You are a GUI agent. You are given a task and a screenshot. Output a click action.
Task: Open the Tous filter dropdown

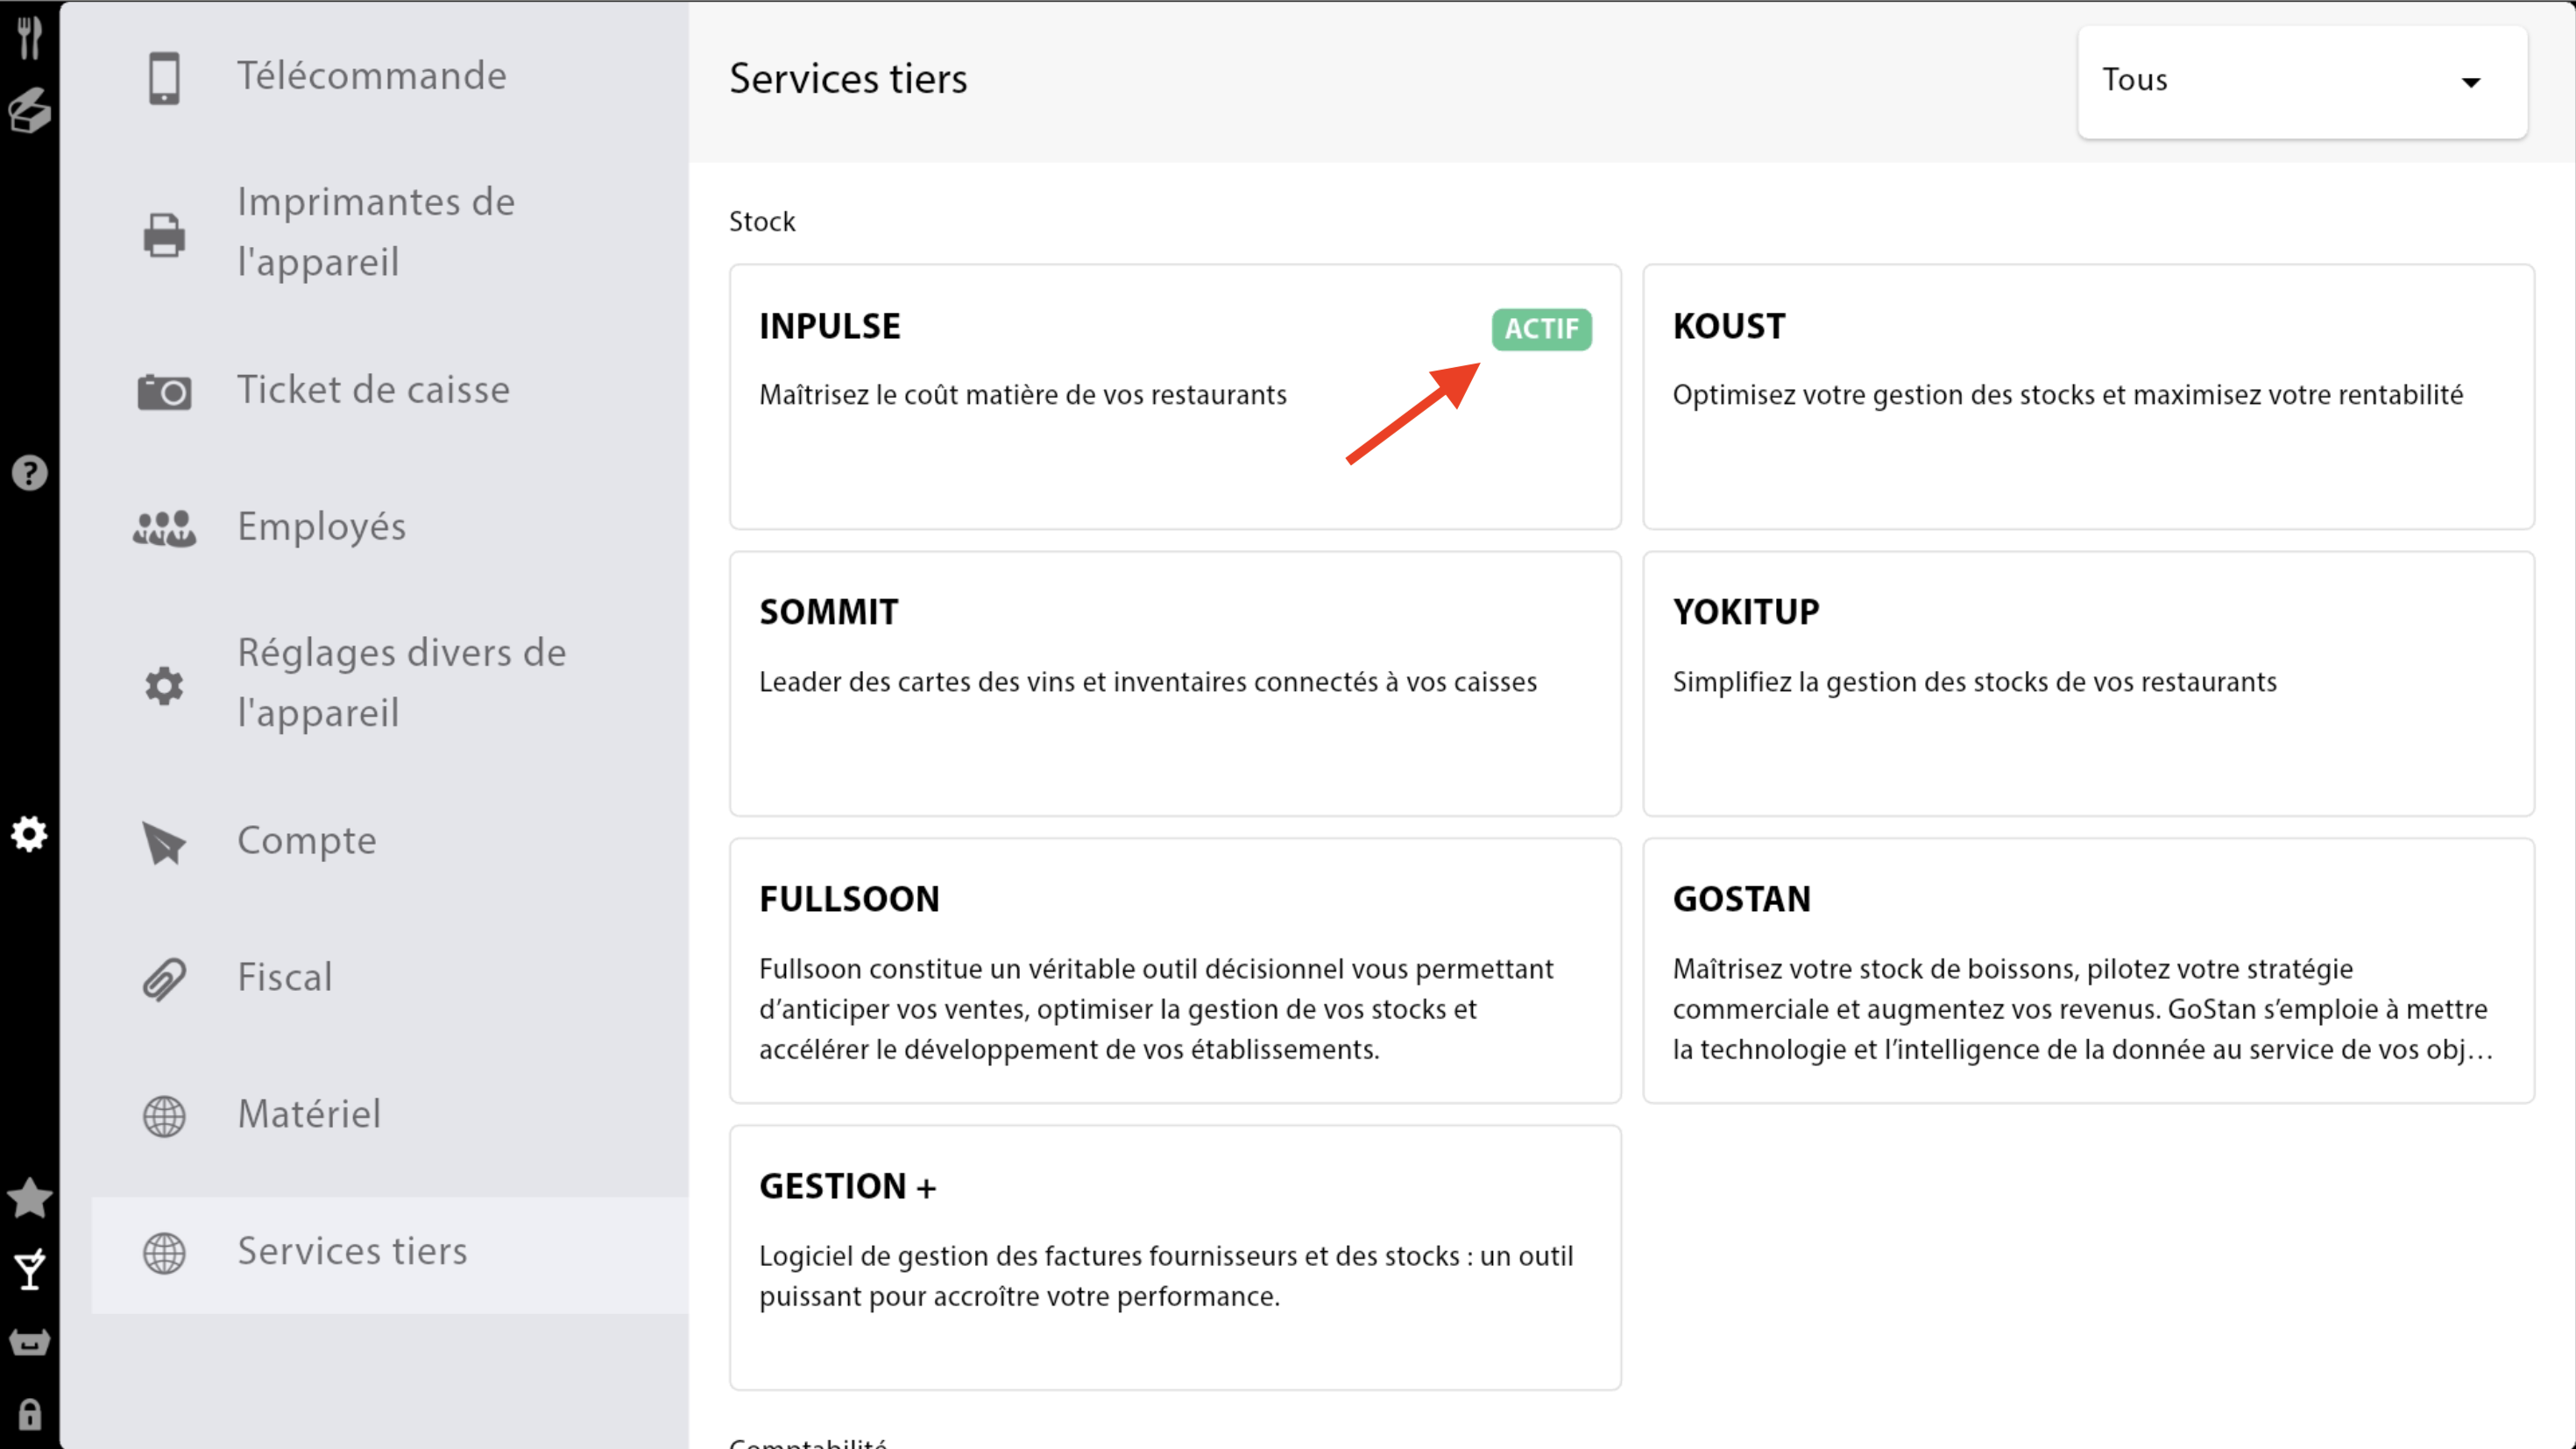(x=2300, y=81)
